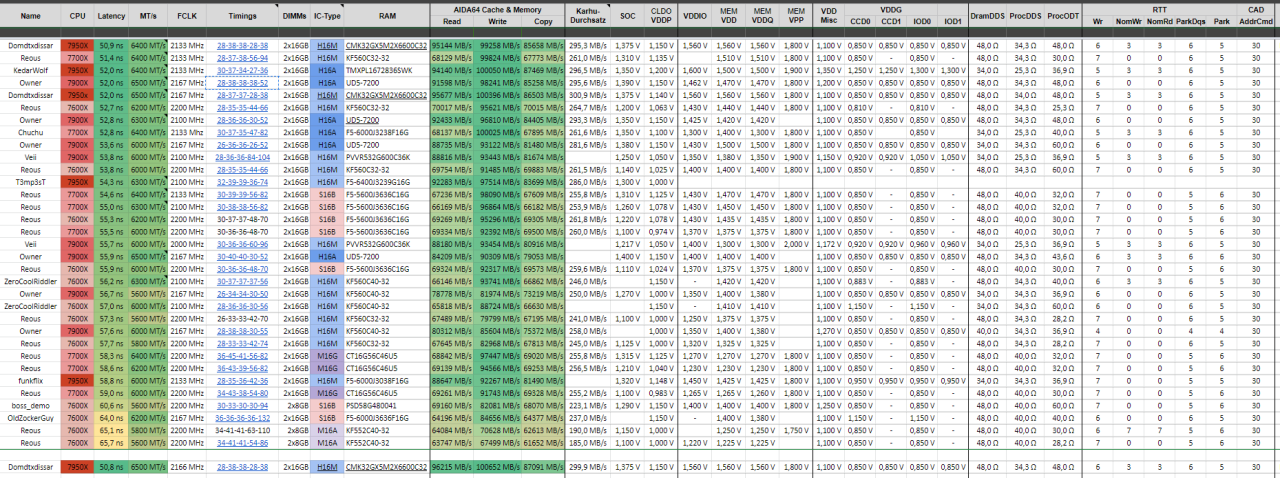1280x478 pixels.
Task: Select the ProcODT column header
Action: (1062, 17)
